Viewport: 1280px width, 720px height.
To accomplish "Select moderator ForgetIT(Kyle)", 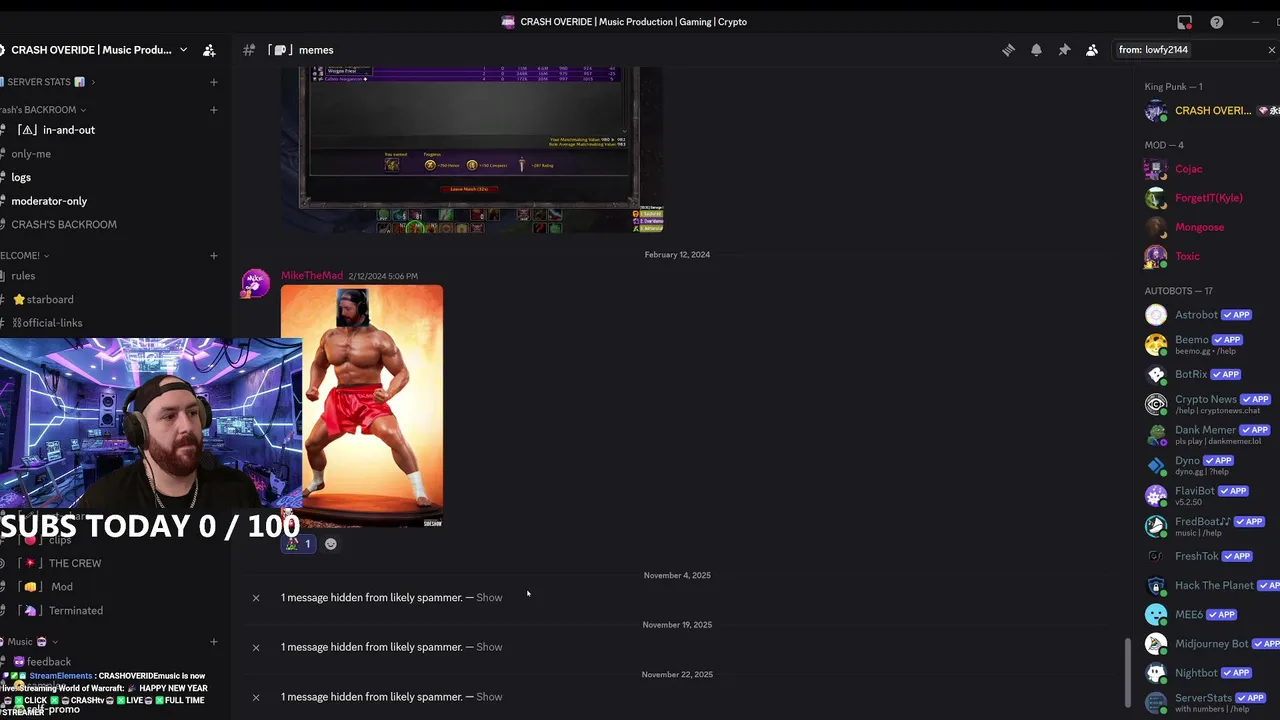I will [x=1211, y=198].
